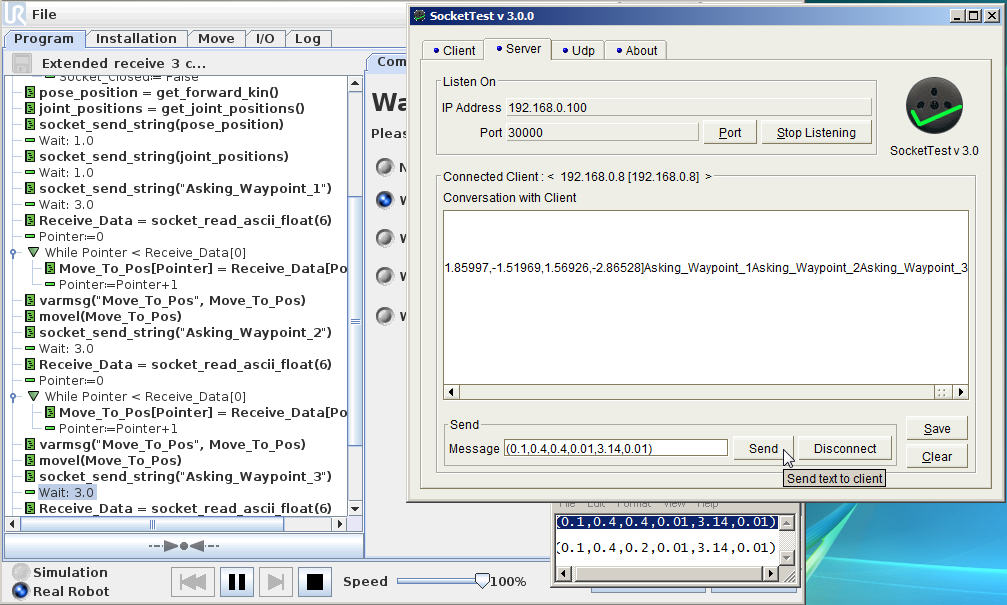Switch to the Log tab
Image resolution: width=1007 pixels, height=605 pixels.
pos(308,39)
